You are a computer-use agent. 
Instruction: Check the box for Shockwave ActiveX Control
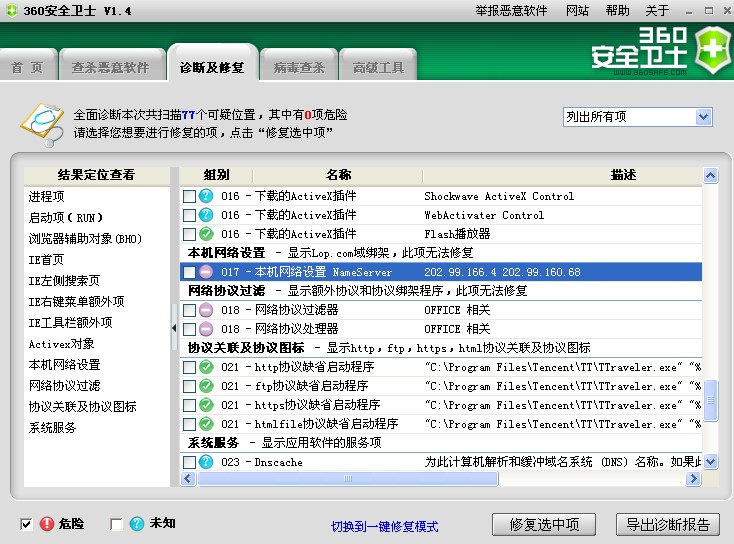[189, 196]
